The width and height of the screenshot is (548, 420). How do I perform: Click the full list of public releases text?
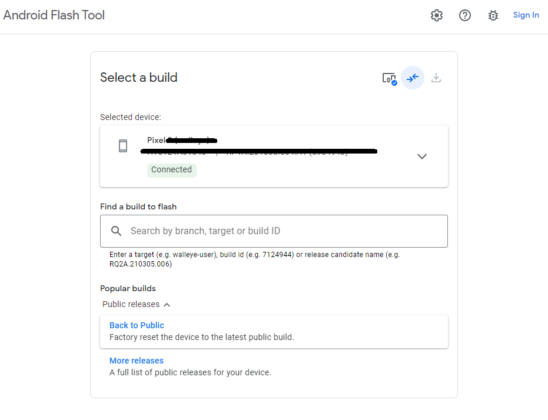[x=190, y=372]
